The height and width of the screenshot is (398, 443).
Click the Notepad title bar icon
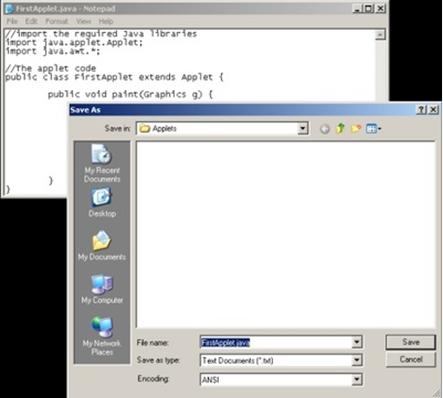pyautogui.click(x=9, y=9)
